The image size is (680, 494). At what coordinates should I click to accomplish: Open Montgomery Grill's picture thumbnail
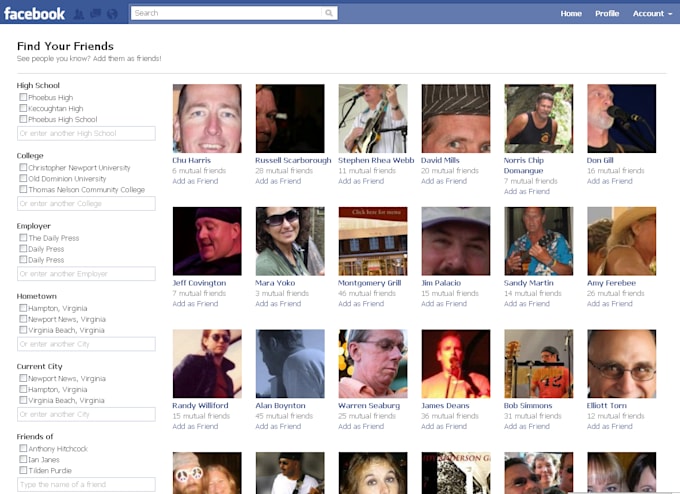click(373, 241)
